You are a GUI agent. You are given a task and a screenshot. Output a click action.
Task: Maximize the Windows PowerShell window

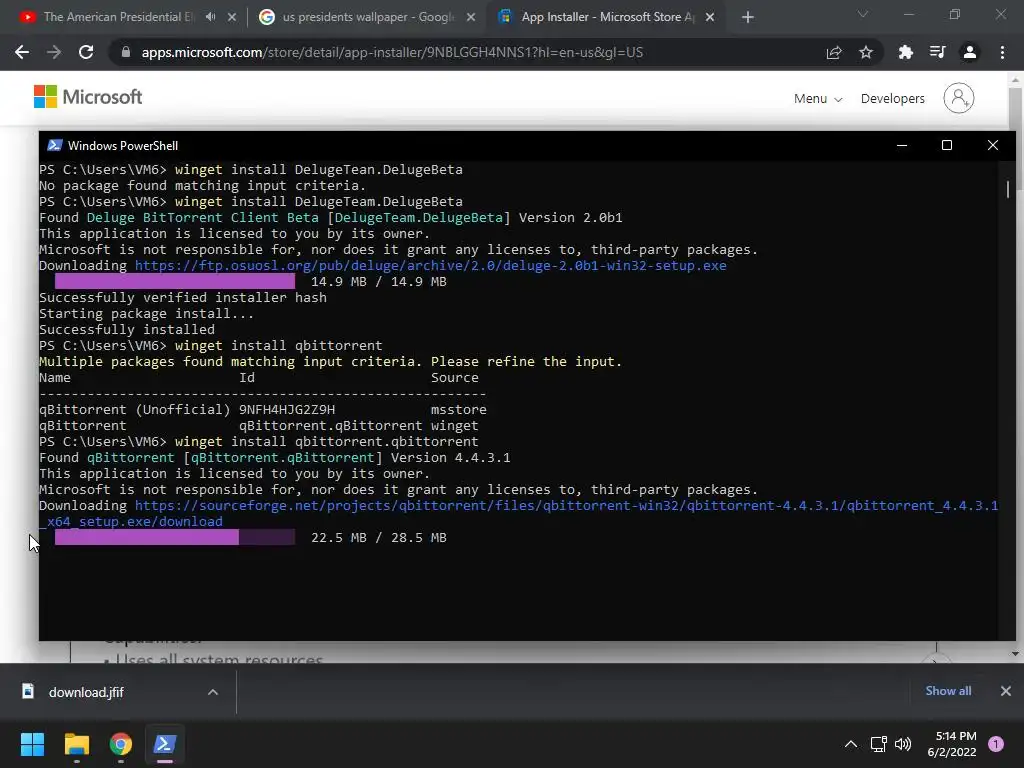pos(946,145)
